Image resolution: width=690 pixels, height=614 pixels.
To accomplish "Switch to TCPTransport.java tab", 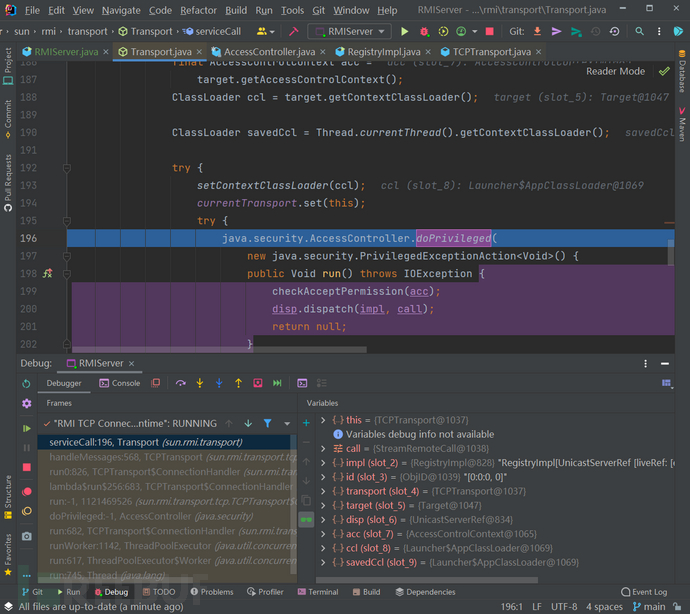I will (x=492, y=52).
